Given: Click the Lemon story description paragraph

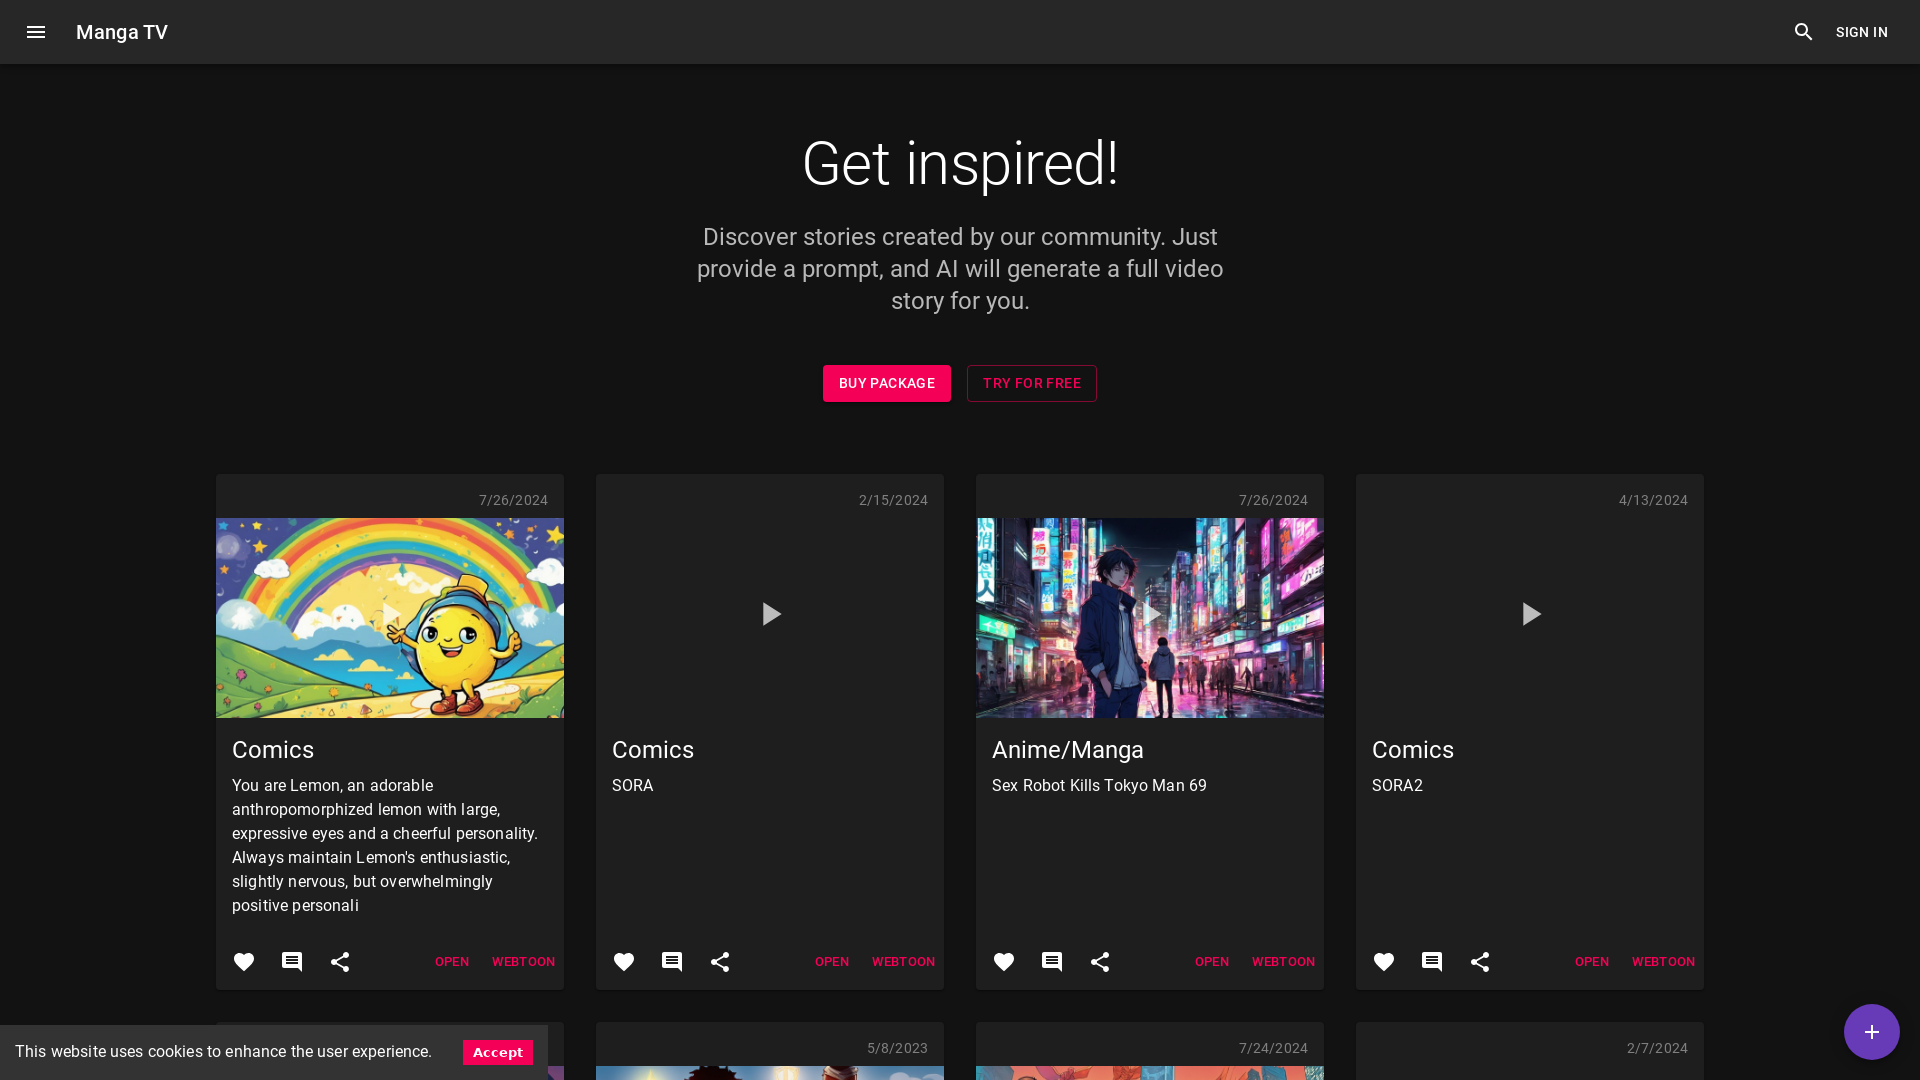Looking at the screenshot, I should (386, 846).
